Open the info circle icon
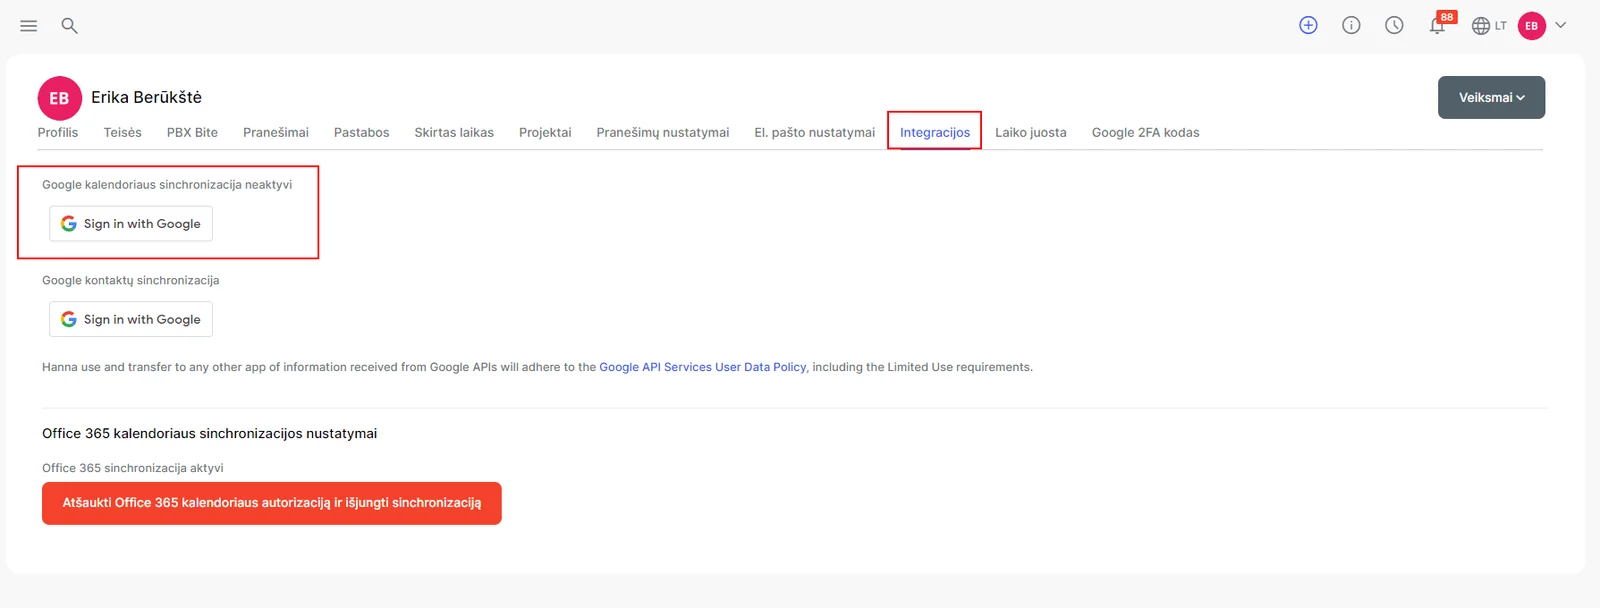Viewport: 1600px width, 608px height. (x=1351, y=26)
